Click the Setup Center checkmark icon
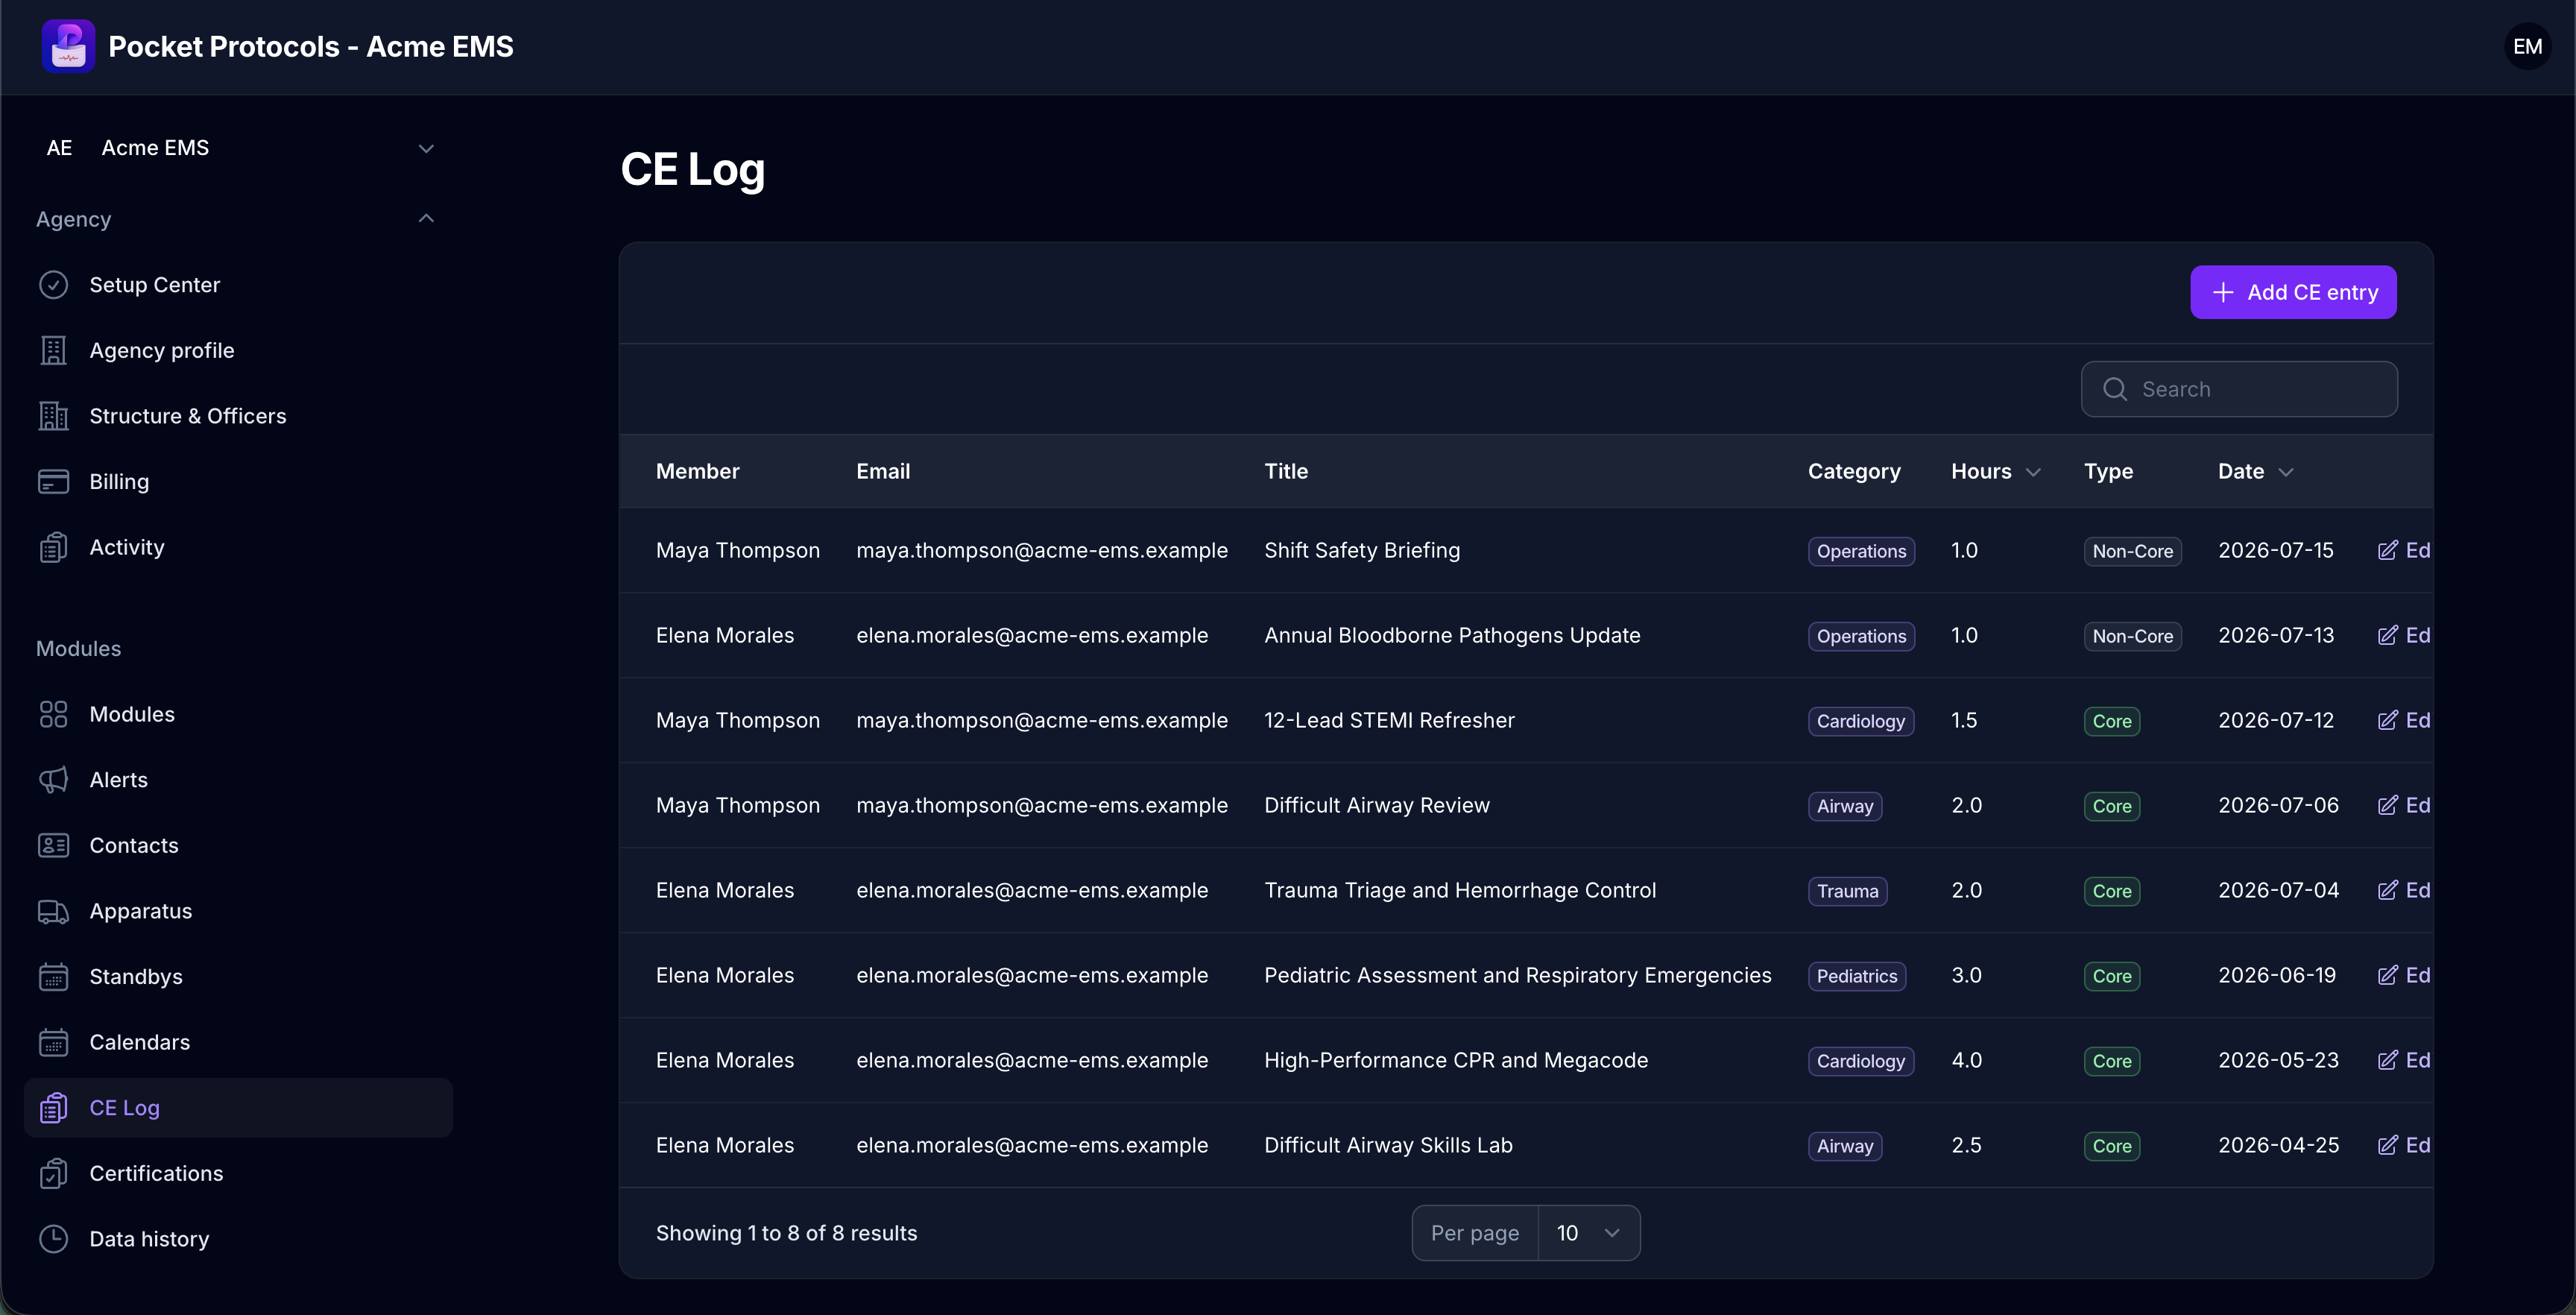 [53, 285]
